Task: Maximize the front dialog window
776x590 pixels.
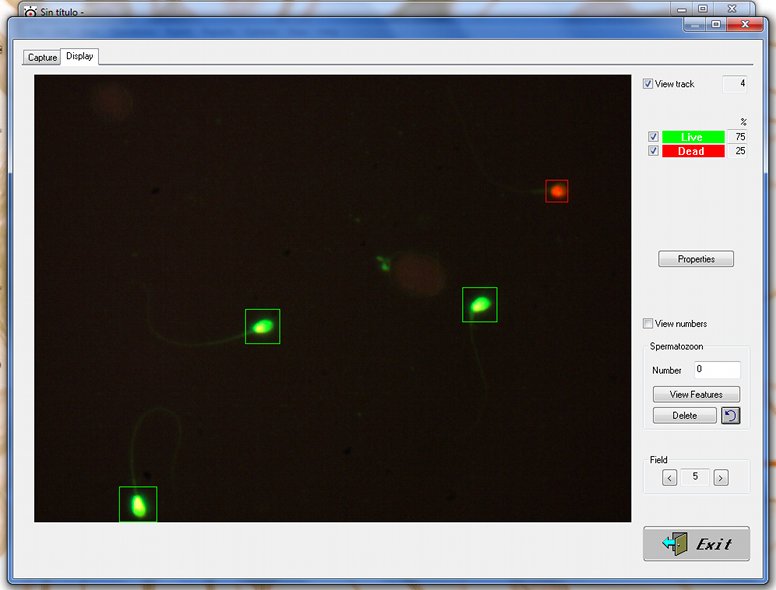Action: [x=716, y=24]
